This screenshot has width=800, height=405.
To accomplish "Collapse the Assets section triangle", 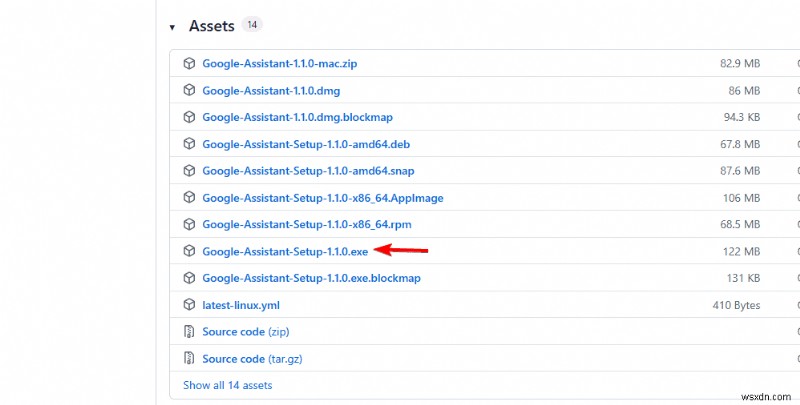I will (x=172, y=28).
